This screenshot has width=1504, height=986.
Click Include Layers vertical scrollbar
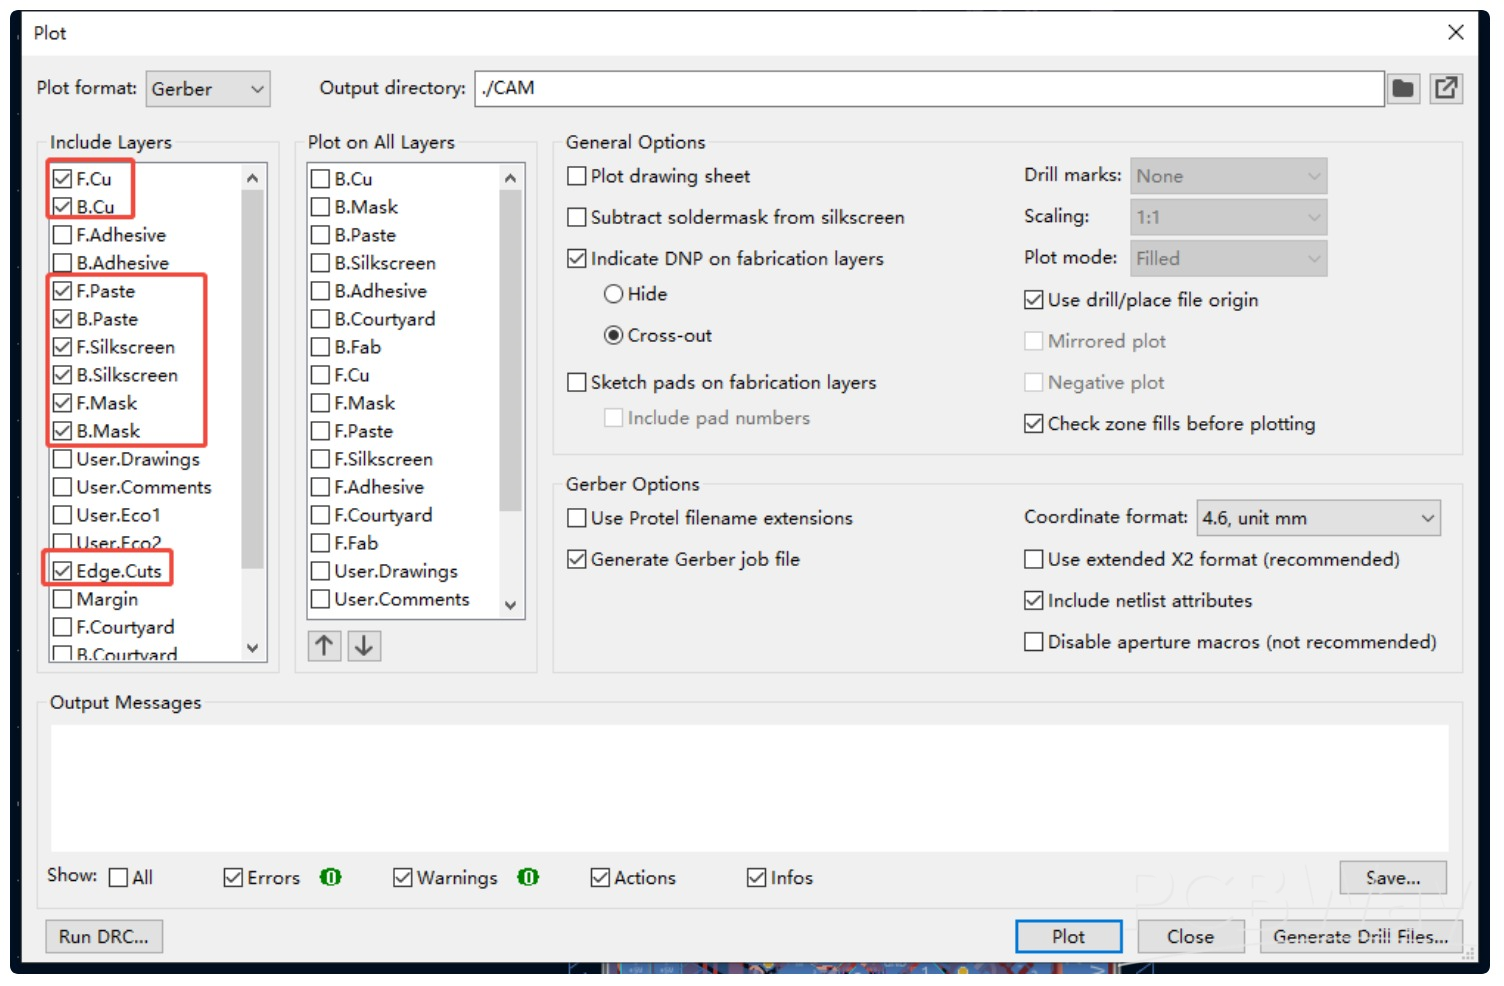coord(253,380)
